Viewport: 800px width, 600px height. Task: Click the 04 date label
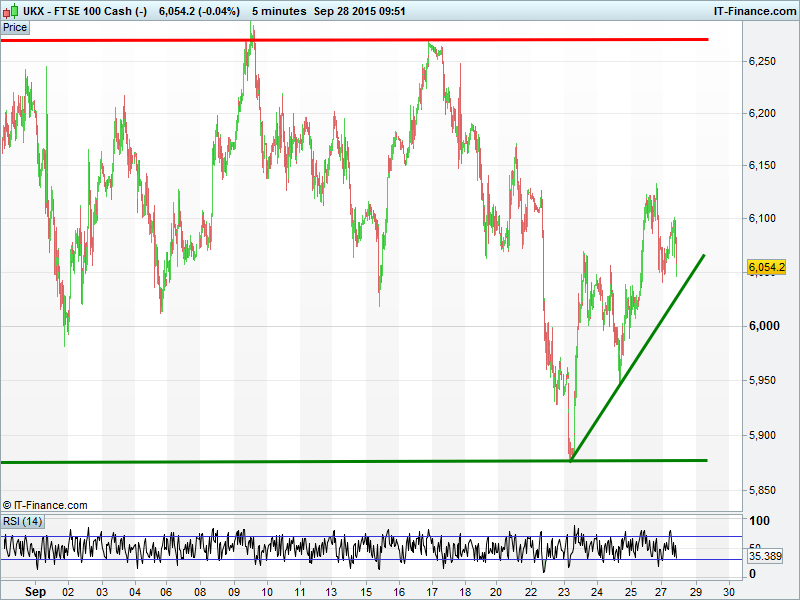(x=135, y=592)
